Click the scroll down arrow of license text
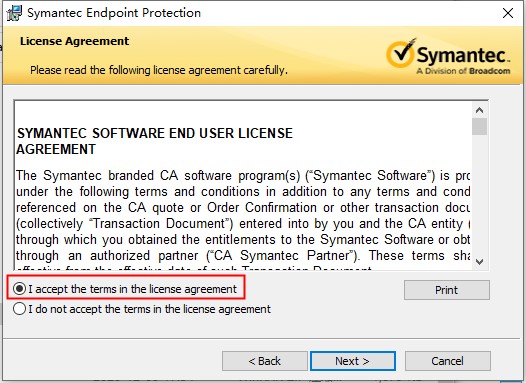Screen dimensions: 526x383 point(479,262)
